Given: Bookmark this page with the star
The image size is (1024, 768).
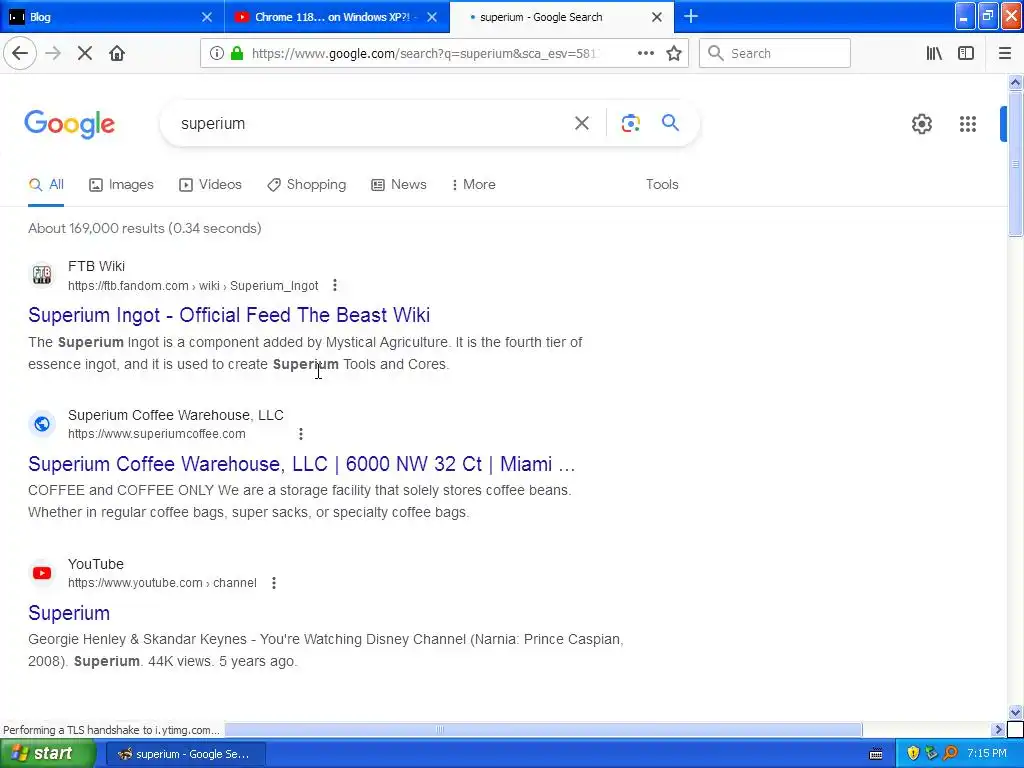Looking at the screenshot, I should tap(674, 54).
